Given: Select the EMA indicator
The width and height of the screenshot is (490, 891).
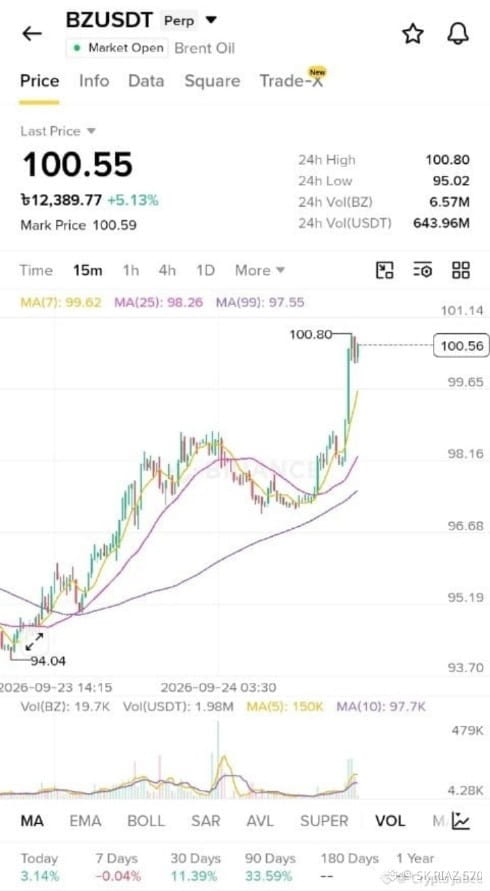Looking at the screenshot, I should tap(85, 821).
